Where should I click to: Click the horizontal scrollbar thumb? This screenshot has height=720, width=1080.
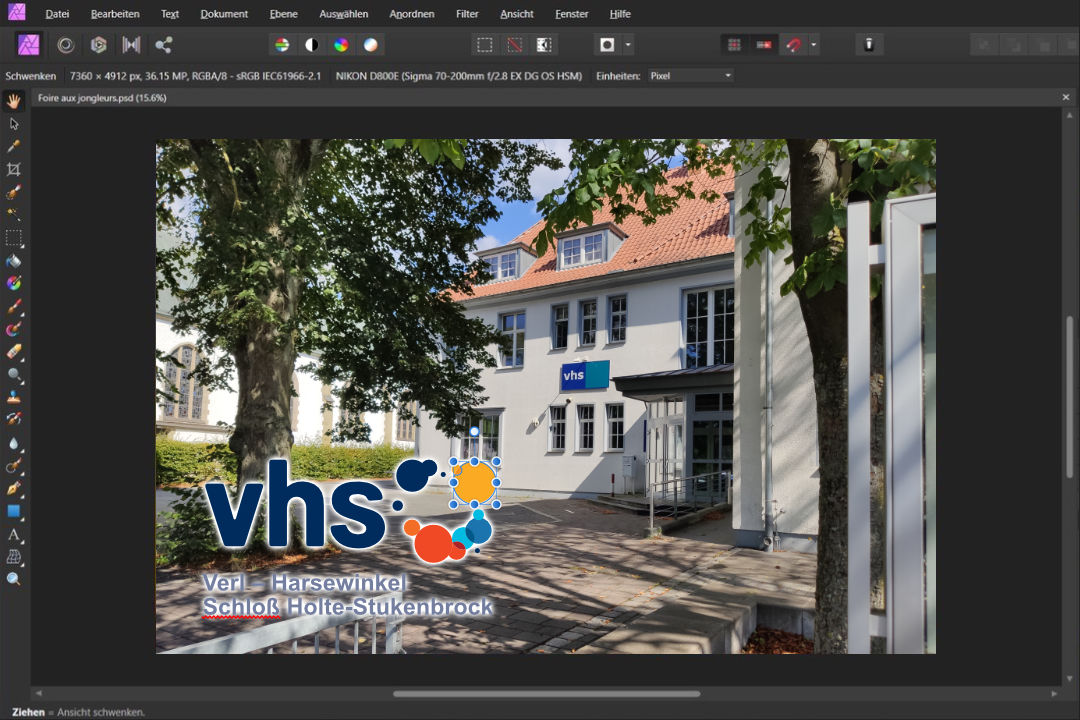tap(546, 694)
